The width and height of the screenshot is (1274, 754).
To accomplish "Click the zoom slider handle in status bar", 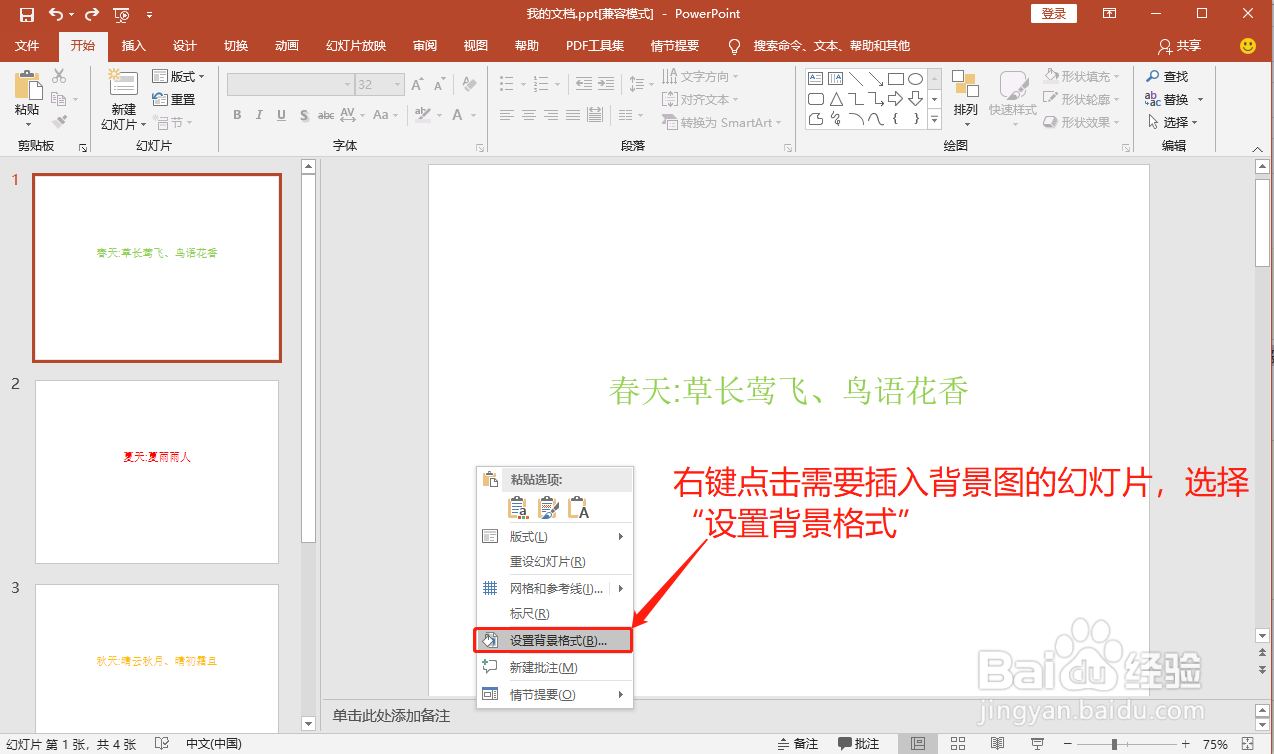I will tap(1114, 744).
